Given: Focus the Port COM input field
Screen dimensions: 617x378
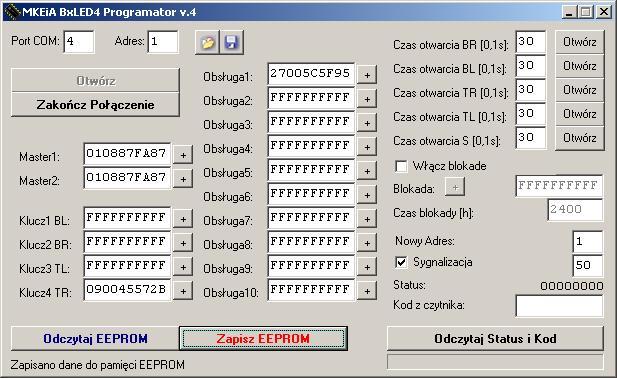Looking at the screenshot, I should [79, 42].
